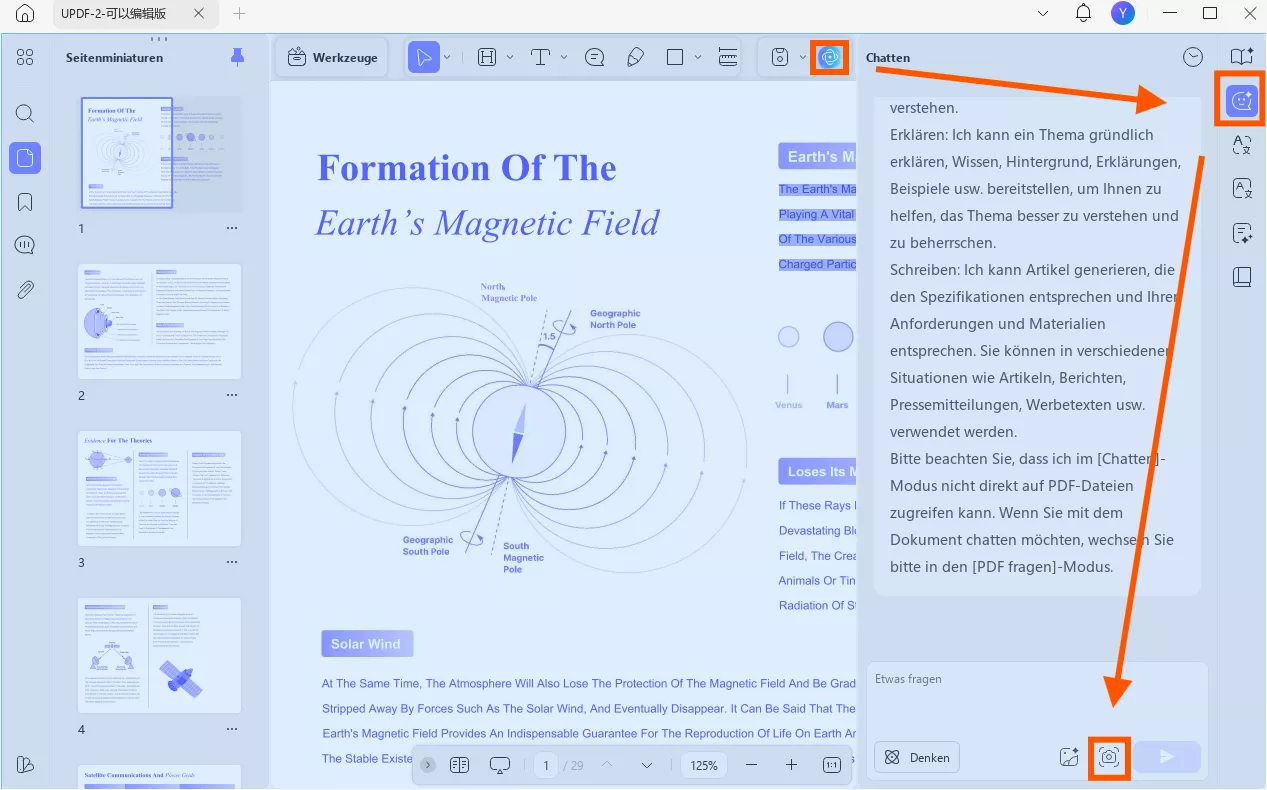This screenshot has height=790, width=1267.
Task: Open the four-dots grid icon in left sidebar
Action: point(25,57)
